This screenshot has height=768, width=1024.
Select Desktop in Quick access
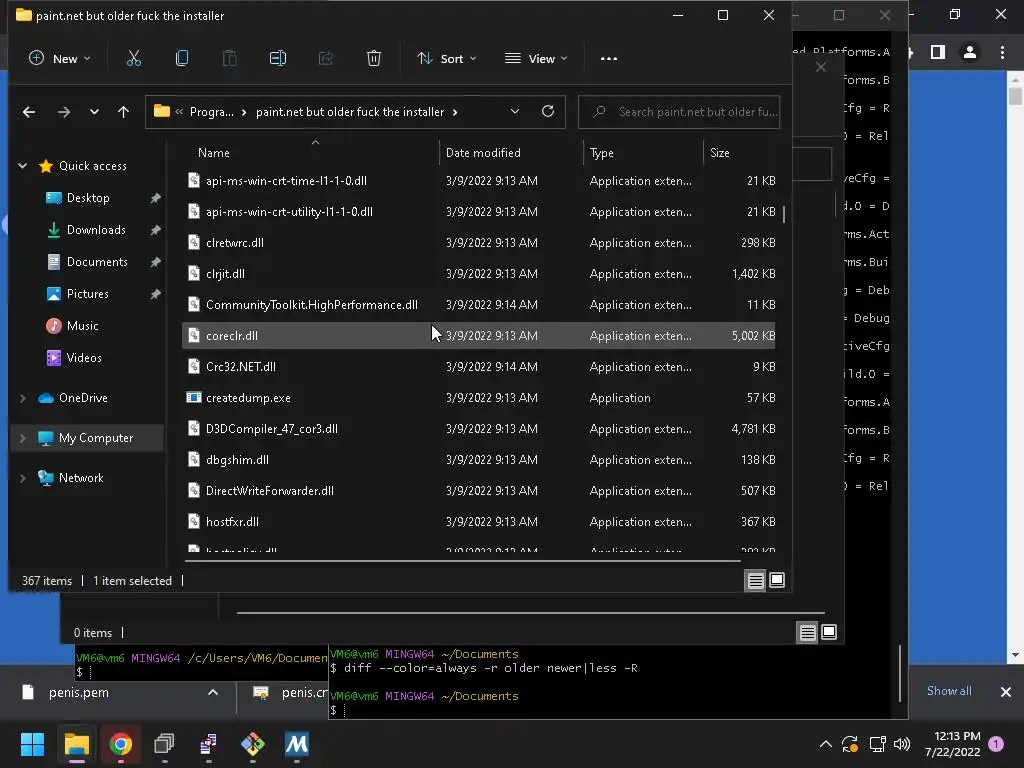(88, 198)
